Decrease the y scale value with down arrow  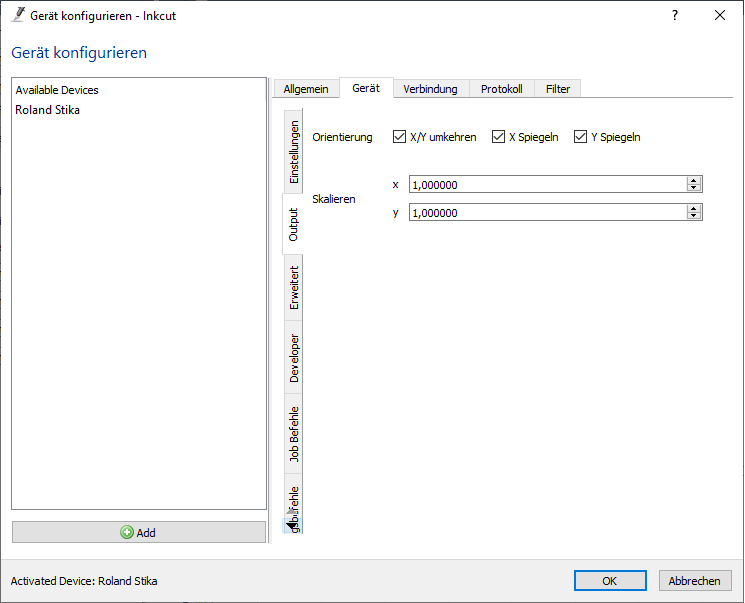point(693,216)
